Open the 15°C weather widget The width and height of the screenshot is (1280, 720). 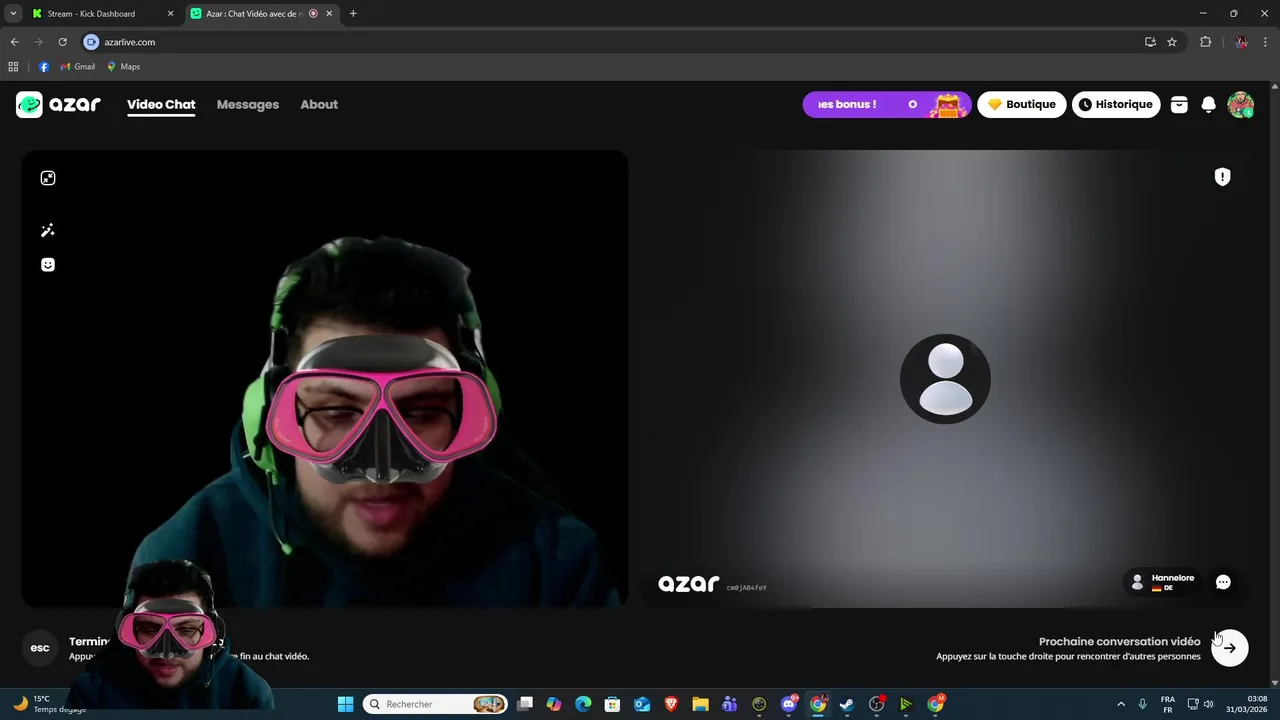coord(48,704)
